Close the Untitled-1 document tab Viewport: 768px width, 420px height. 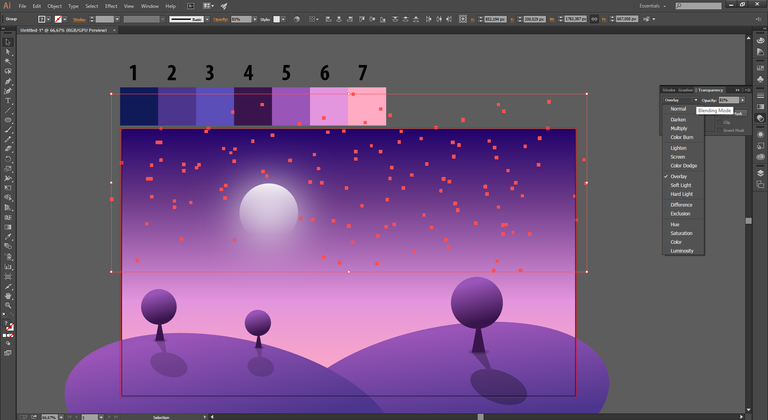tap(115, 30)
